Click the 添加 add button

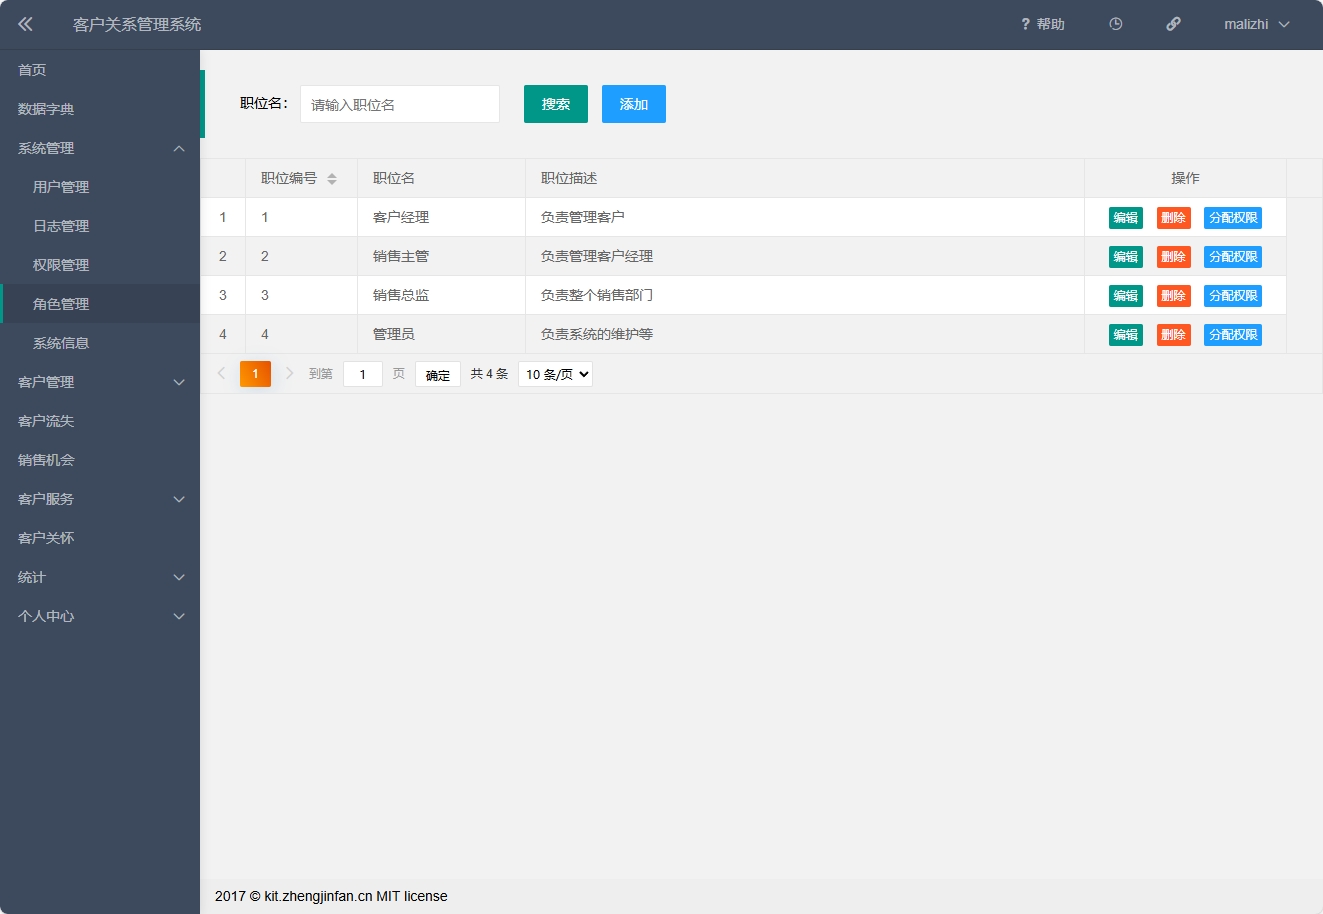(x=633, y=103)
